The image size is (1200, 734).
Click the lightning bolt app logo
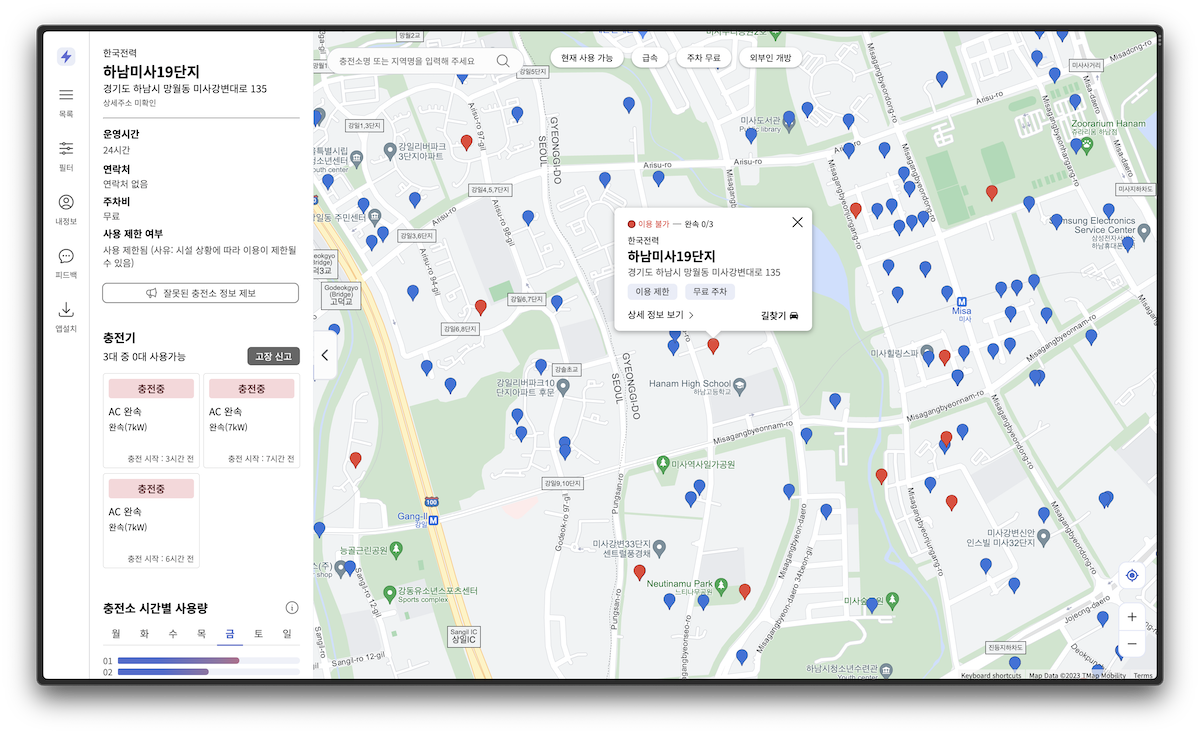66,57
